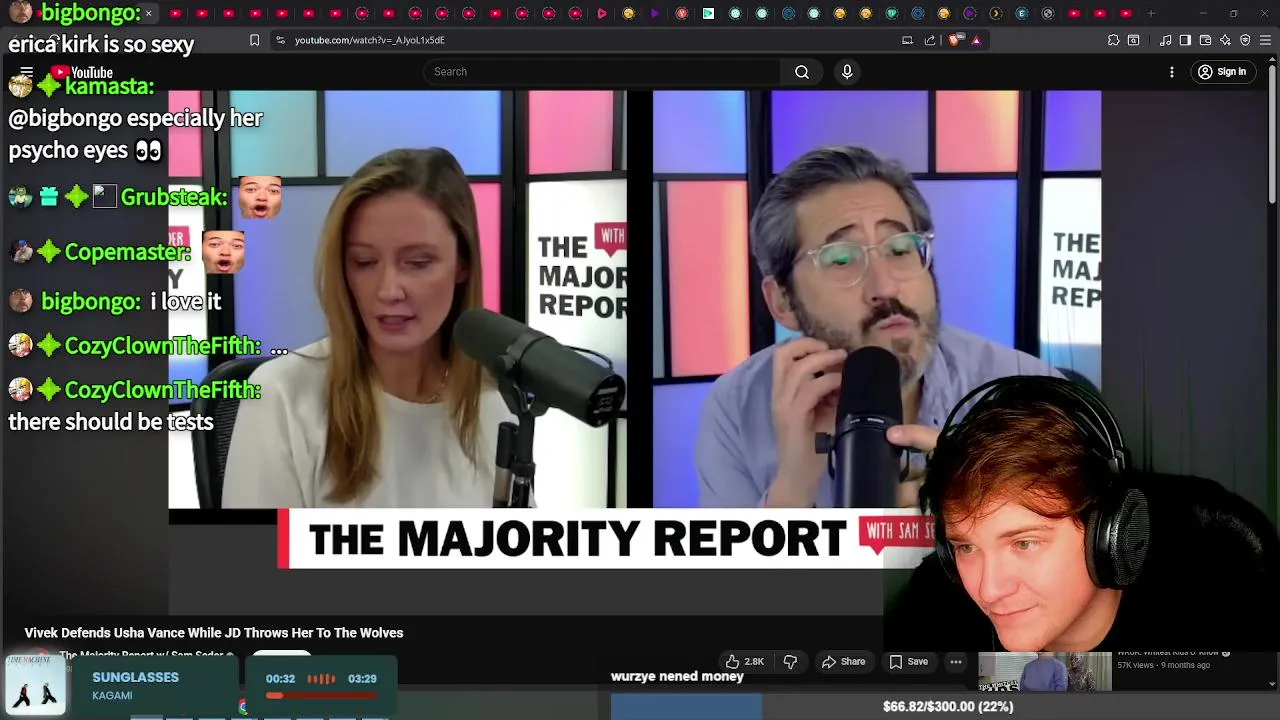
Task: Bookmark this page with the bookmark icon
Action: coord(254,40)
